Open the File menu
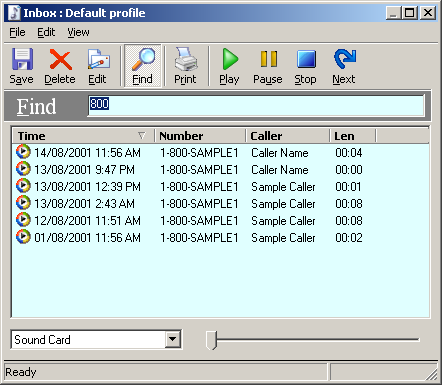Screen dimensions: 442x385 coord(17,32)
